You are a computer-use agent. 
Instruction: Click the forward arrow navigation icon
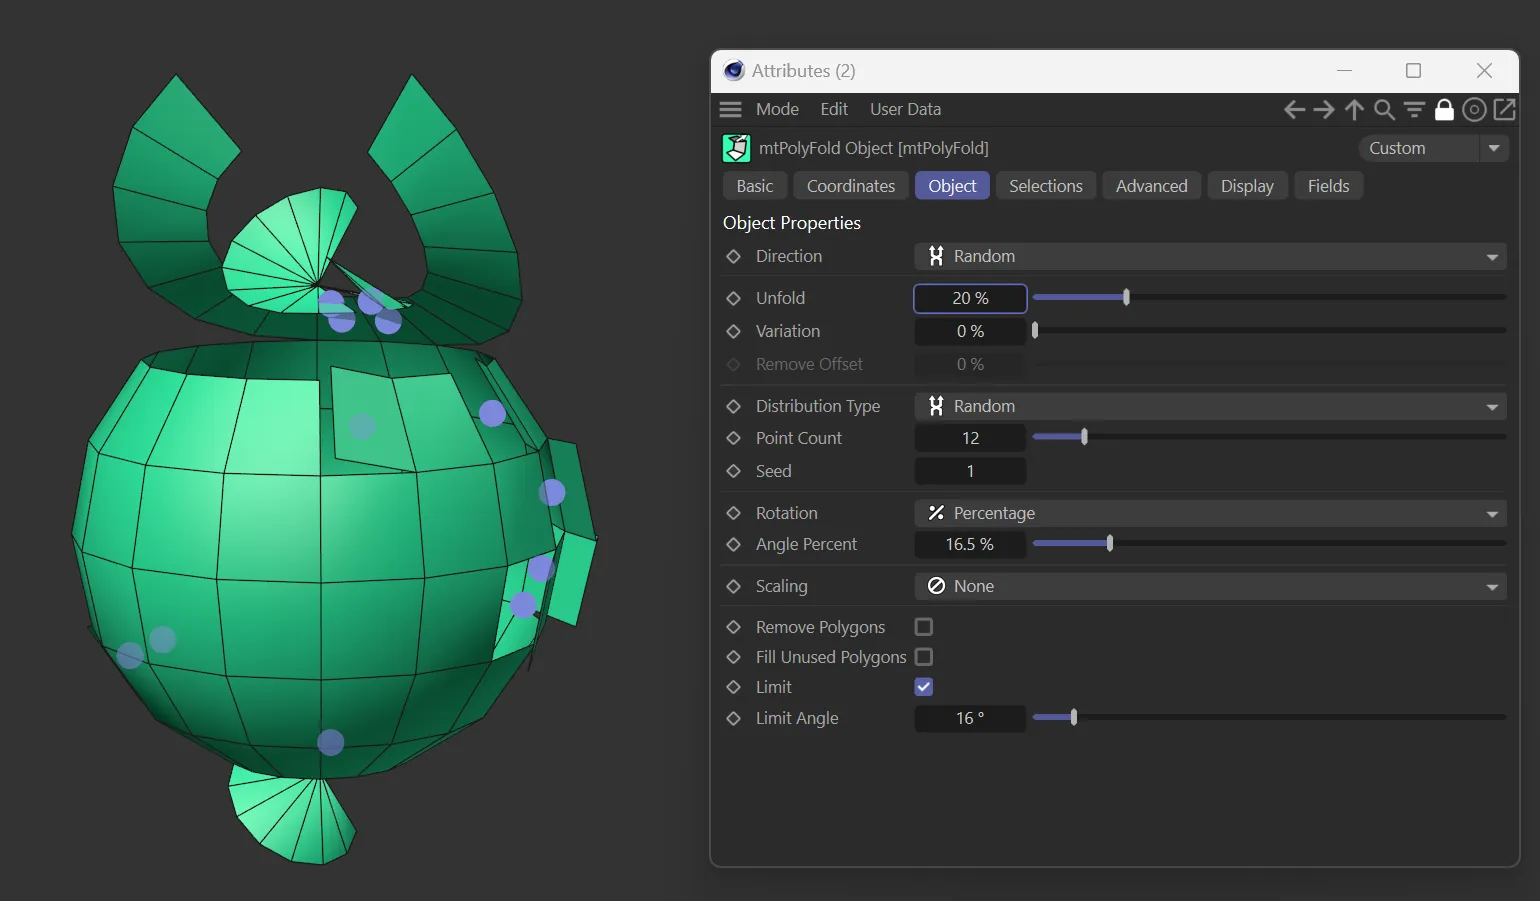[x=1324, y=110]
